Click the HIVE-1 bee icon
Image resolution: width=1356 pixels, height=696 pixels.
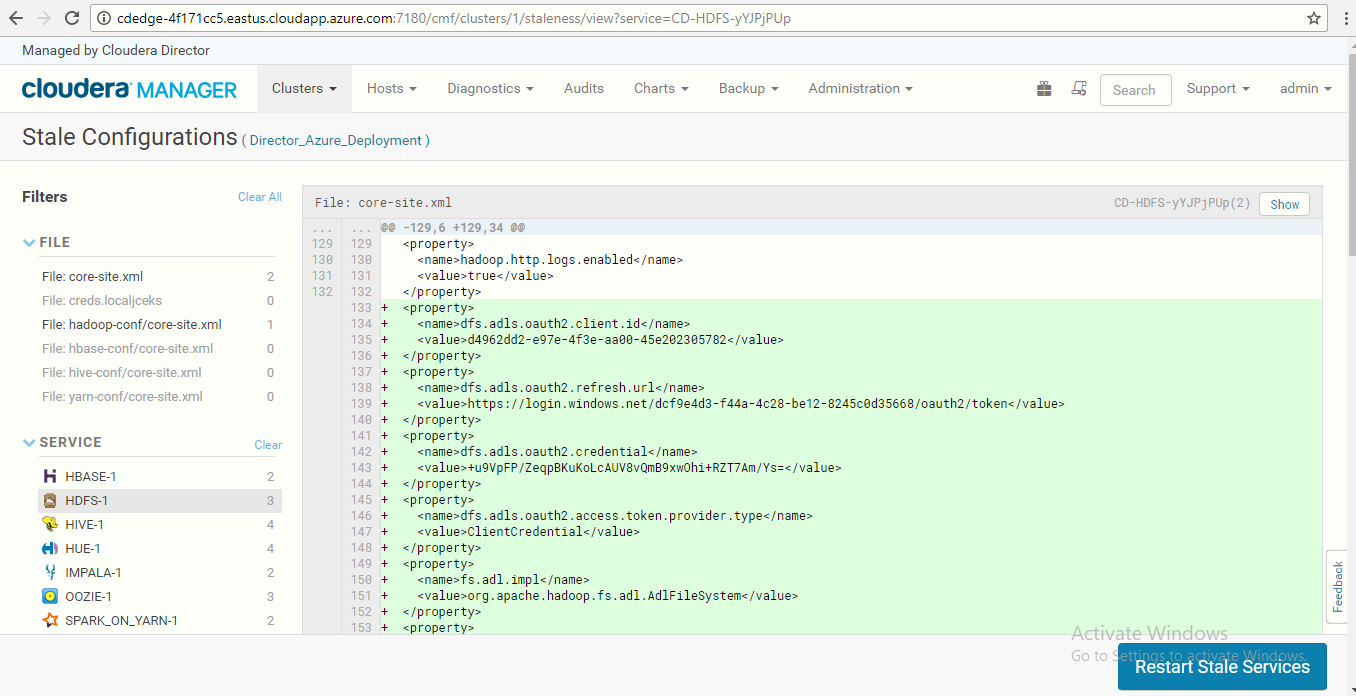point(49,525)
